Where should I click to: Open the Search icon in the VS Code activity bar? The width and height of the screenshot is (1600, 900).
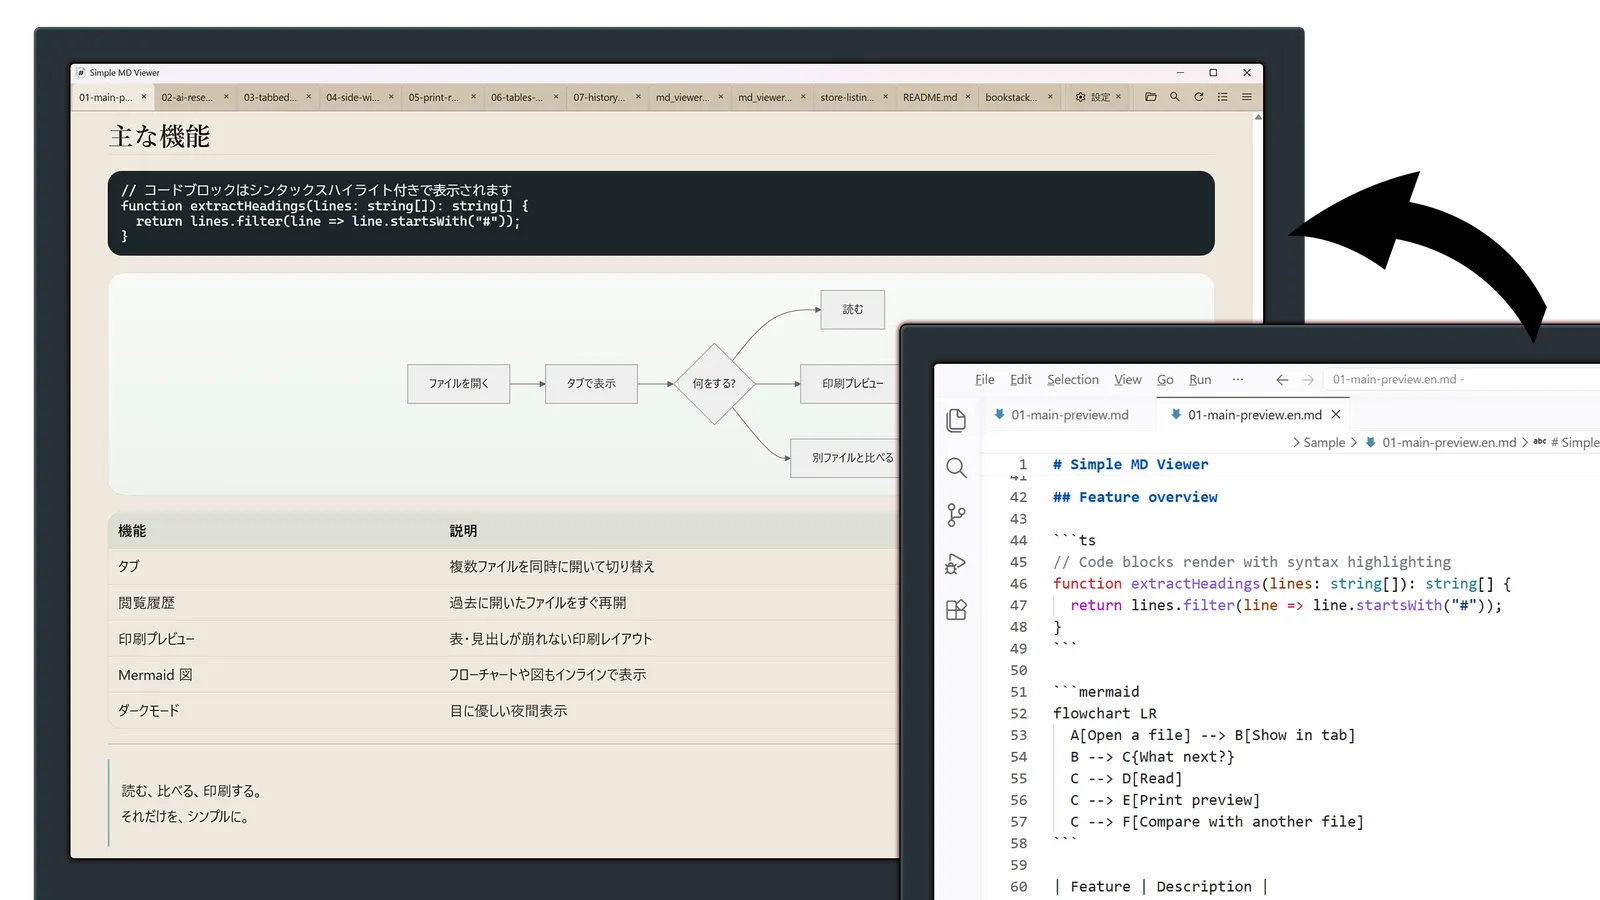(x=956, y=467)
